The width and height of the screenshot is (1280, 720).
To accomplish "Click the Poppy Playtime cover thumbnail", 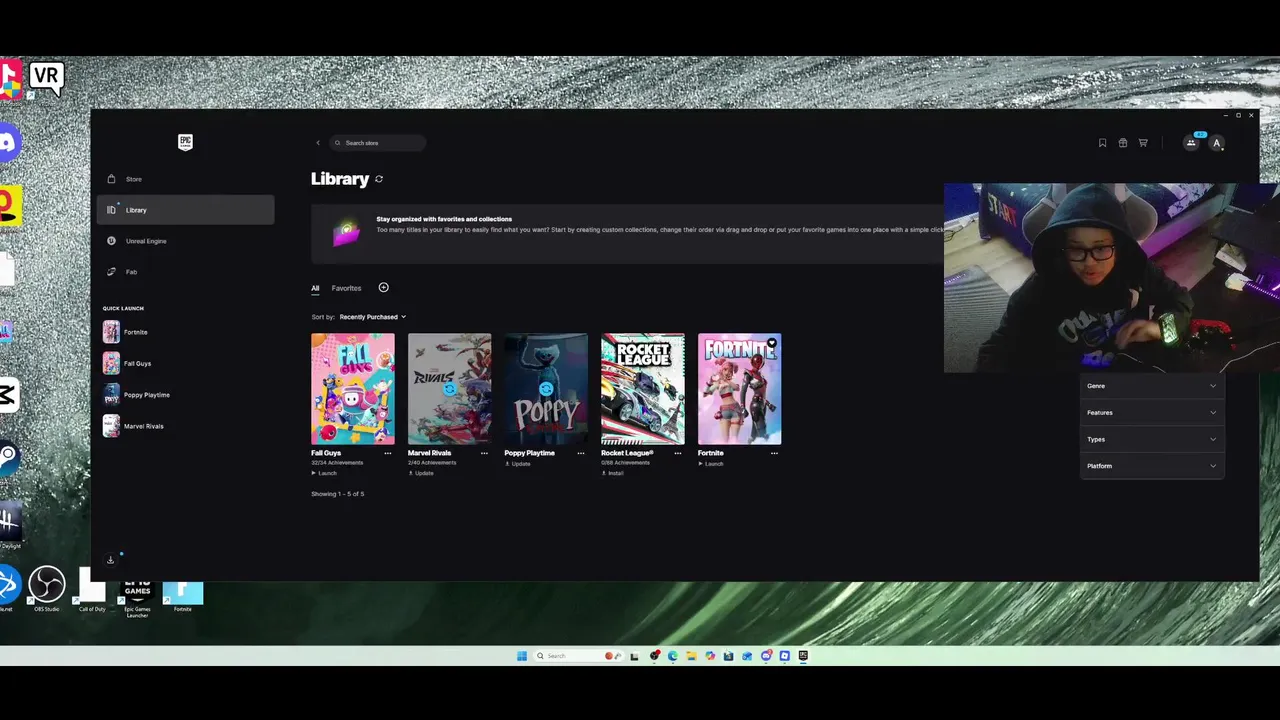I will pos(546,389).
